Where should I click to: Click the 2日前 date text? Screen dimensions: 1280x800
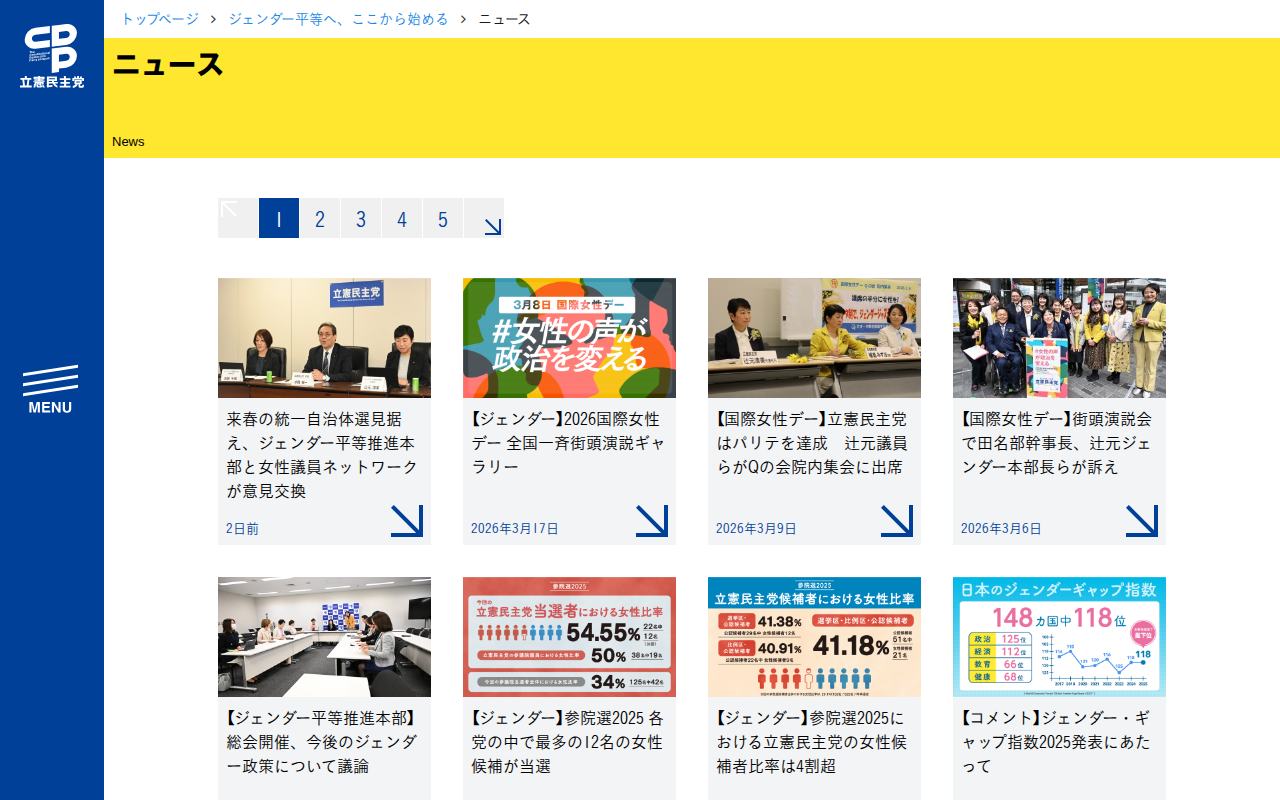[242, 528]
